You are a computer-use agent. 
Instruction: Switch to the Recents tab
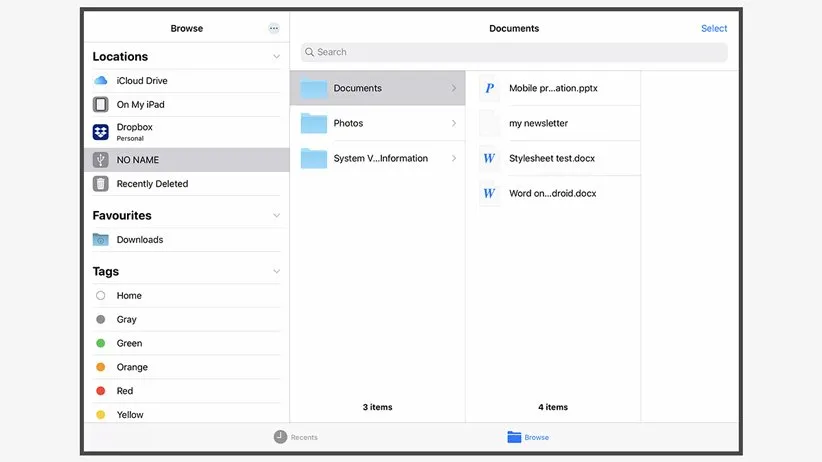[x=296, y=437]
